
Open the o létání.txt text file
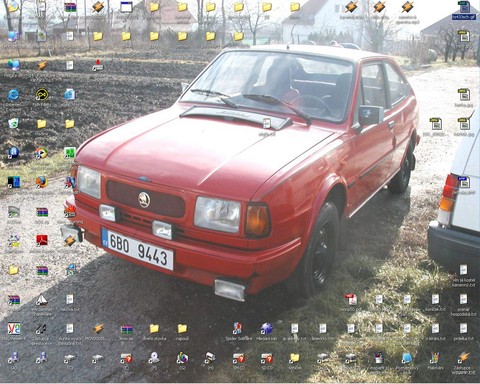click(x=435, y=329)
